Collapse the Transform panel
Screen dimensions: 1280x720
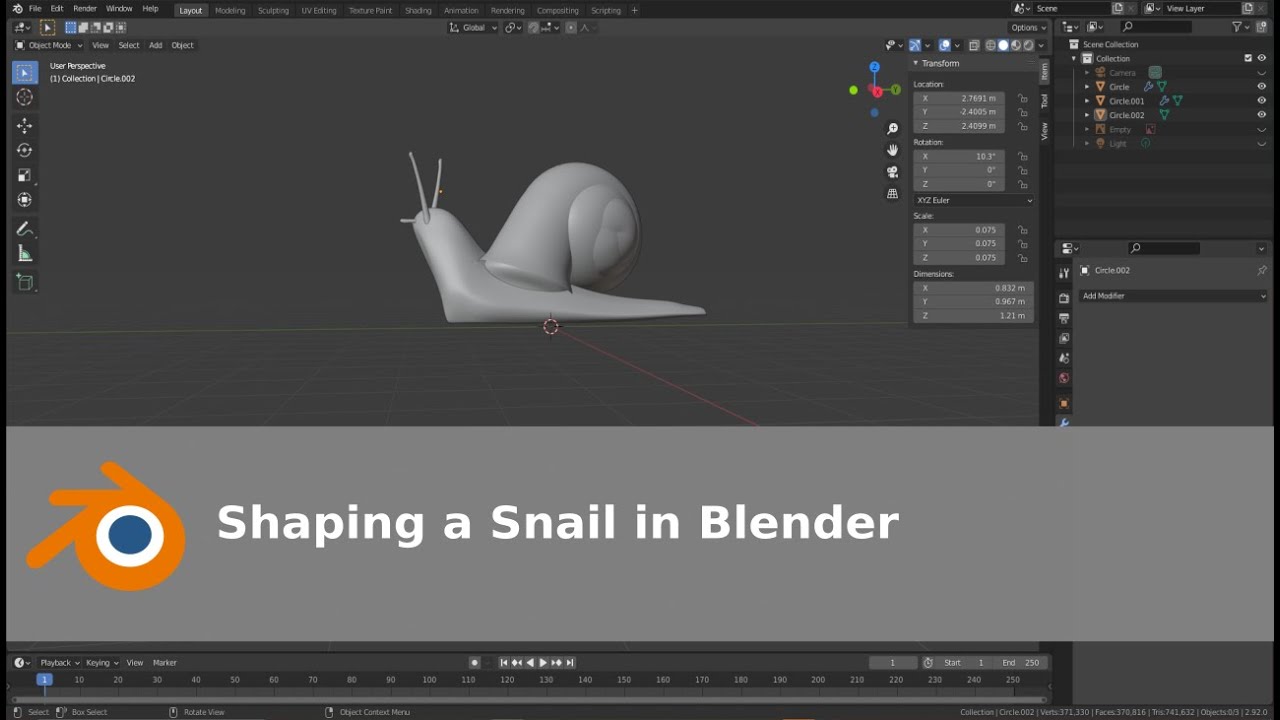point(915,64)
